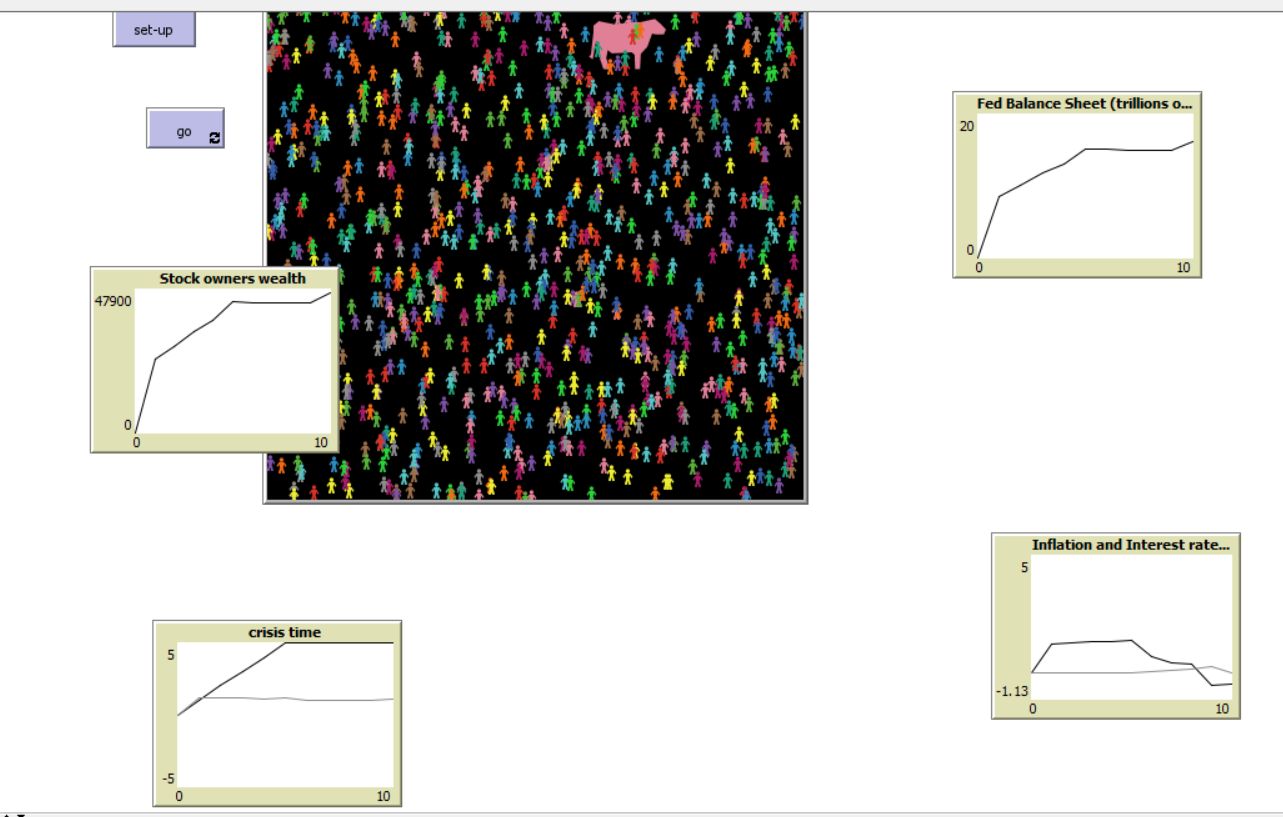Click the -1.13 y-axis minimum label
Screen dimensions: 1283x817
(1011, 691)
